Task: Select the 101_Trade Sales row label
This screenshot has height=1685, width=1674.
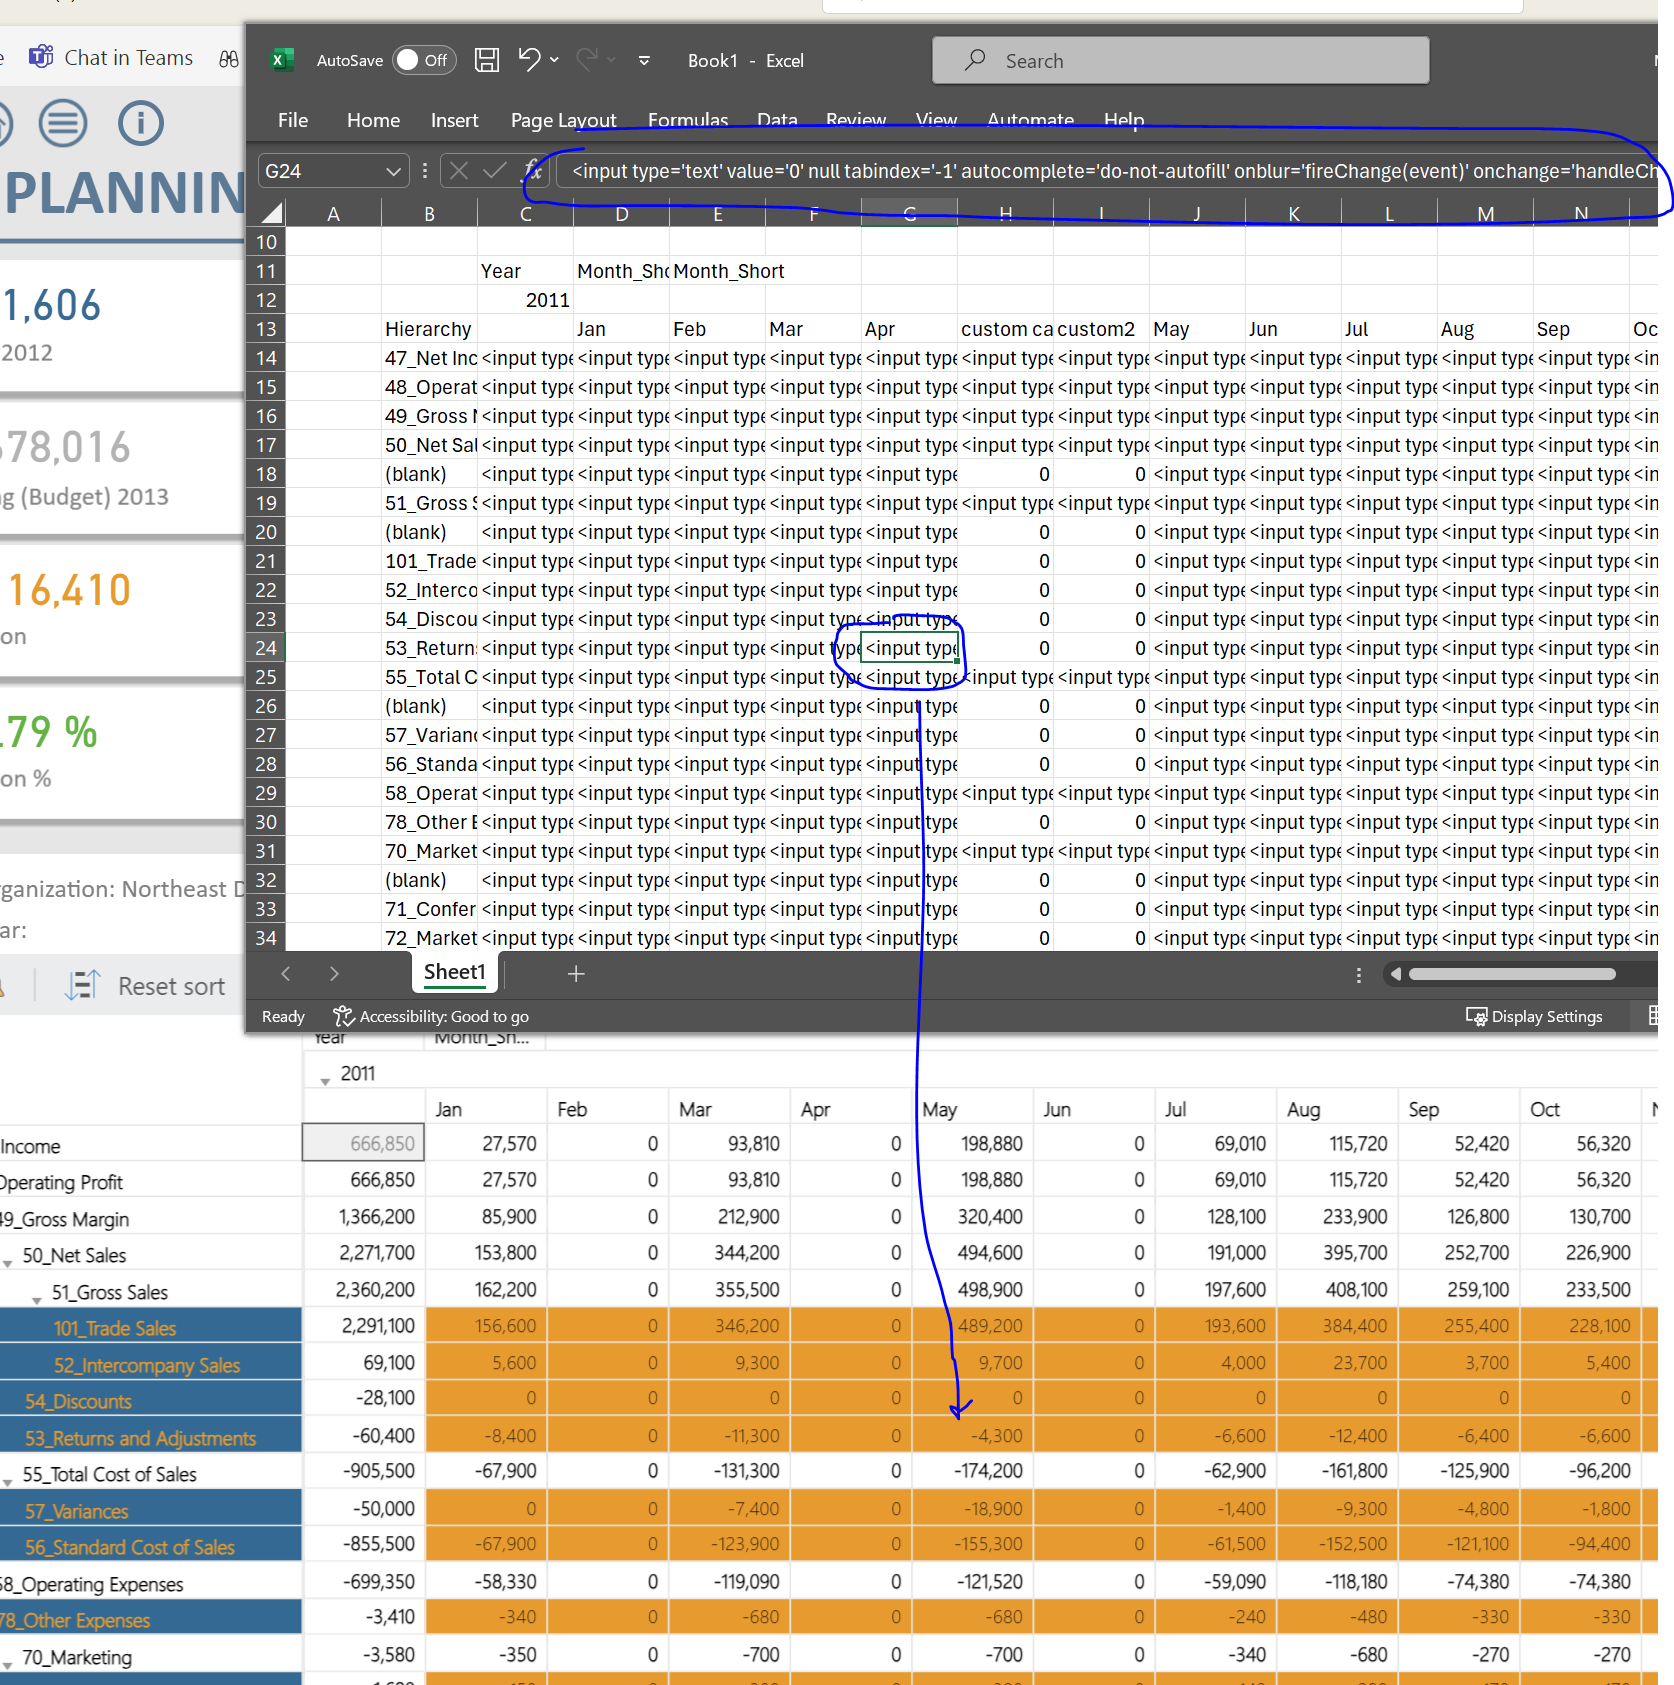Action: (115, 1328)
